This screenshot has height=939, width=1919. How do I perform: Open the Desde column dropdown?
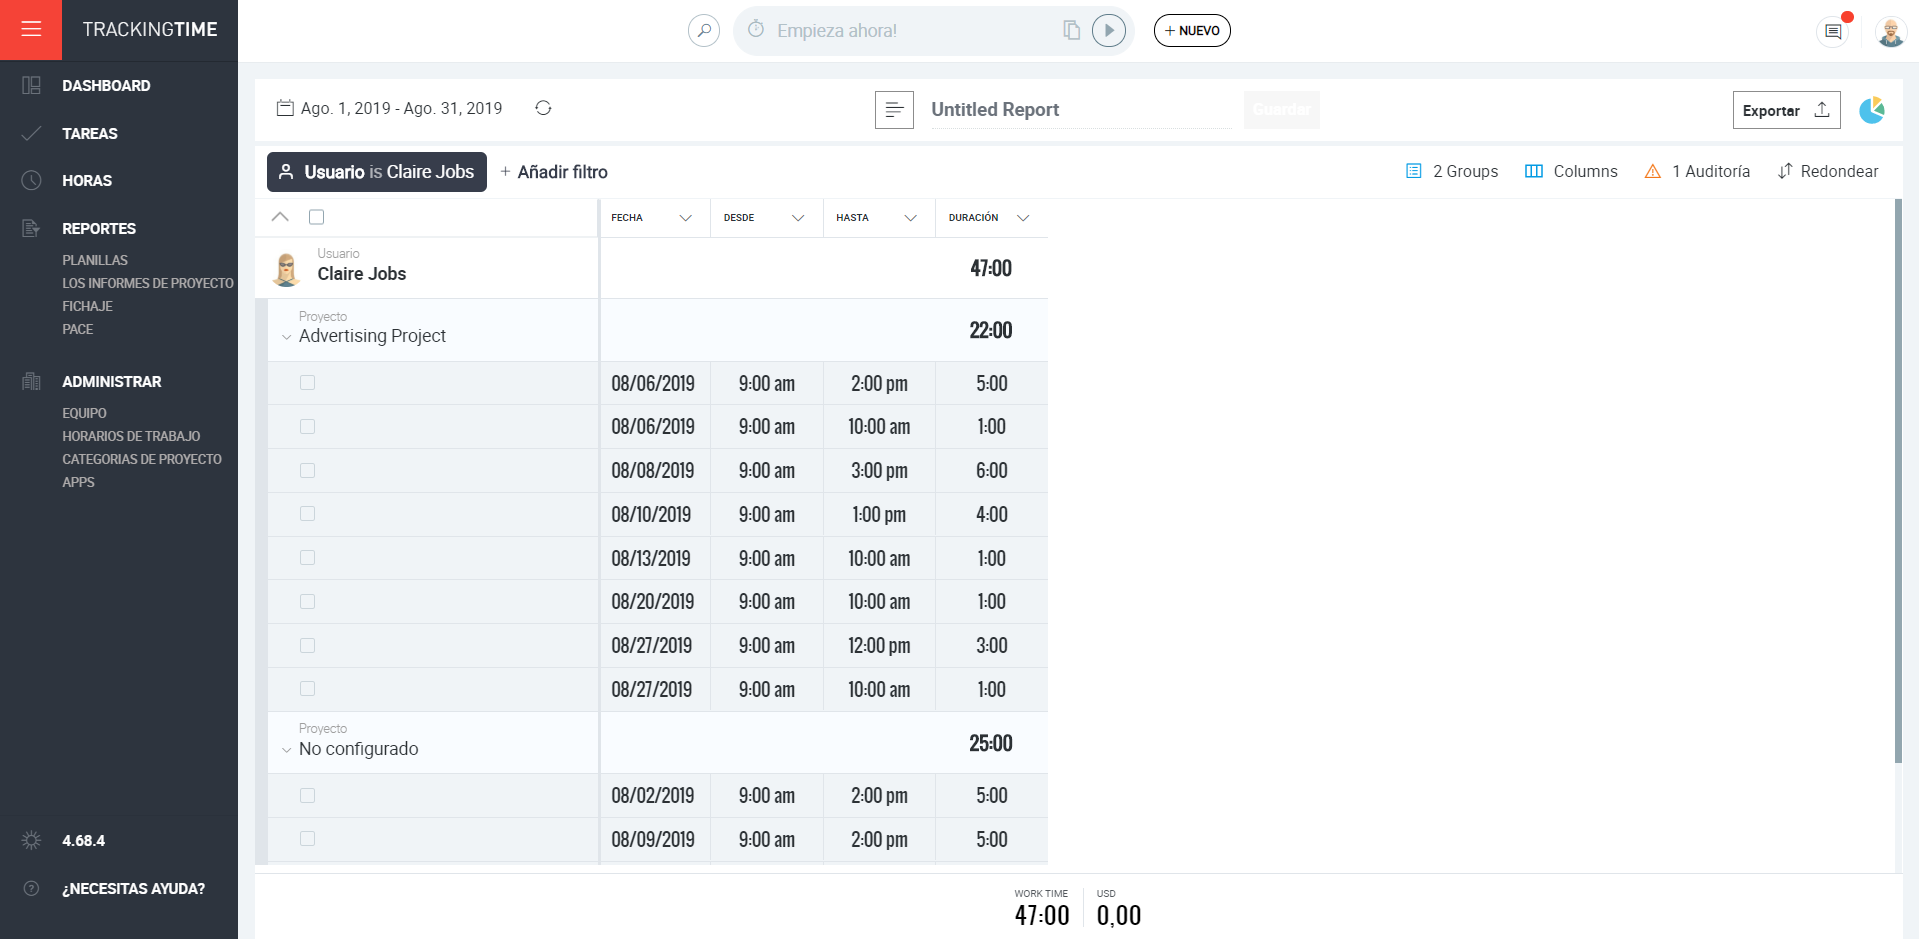(x=798, y=218)
